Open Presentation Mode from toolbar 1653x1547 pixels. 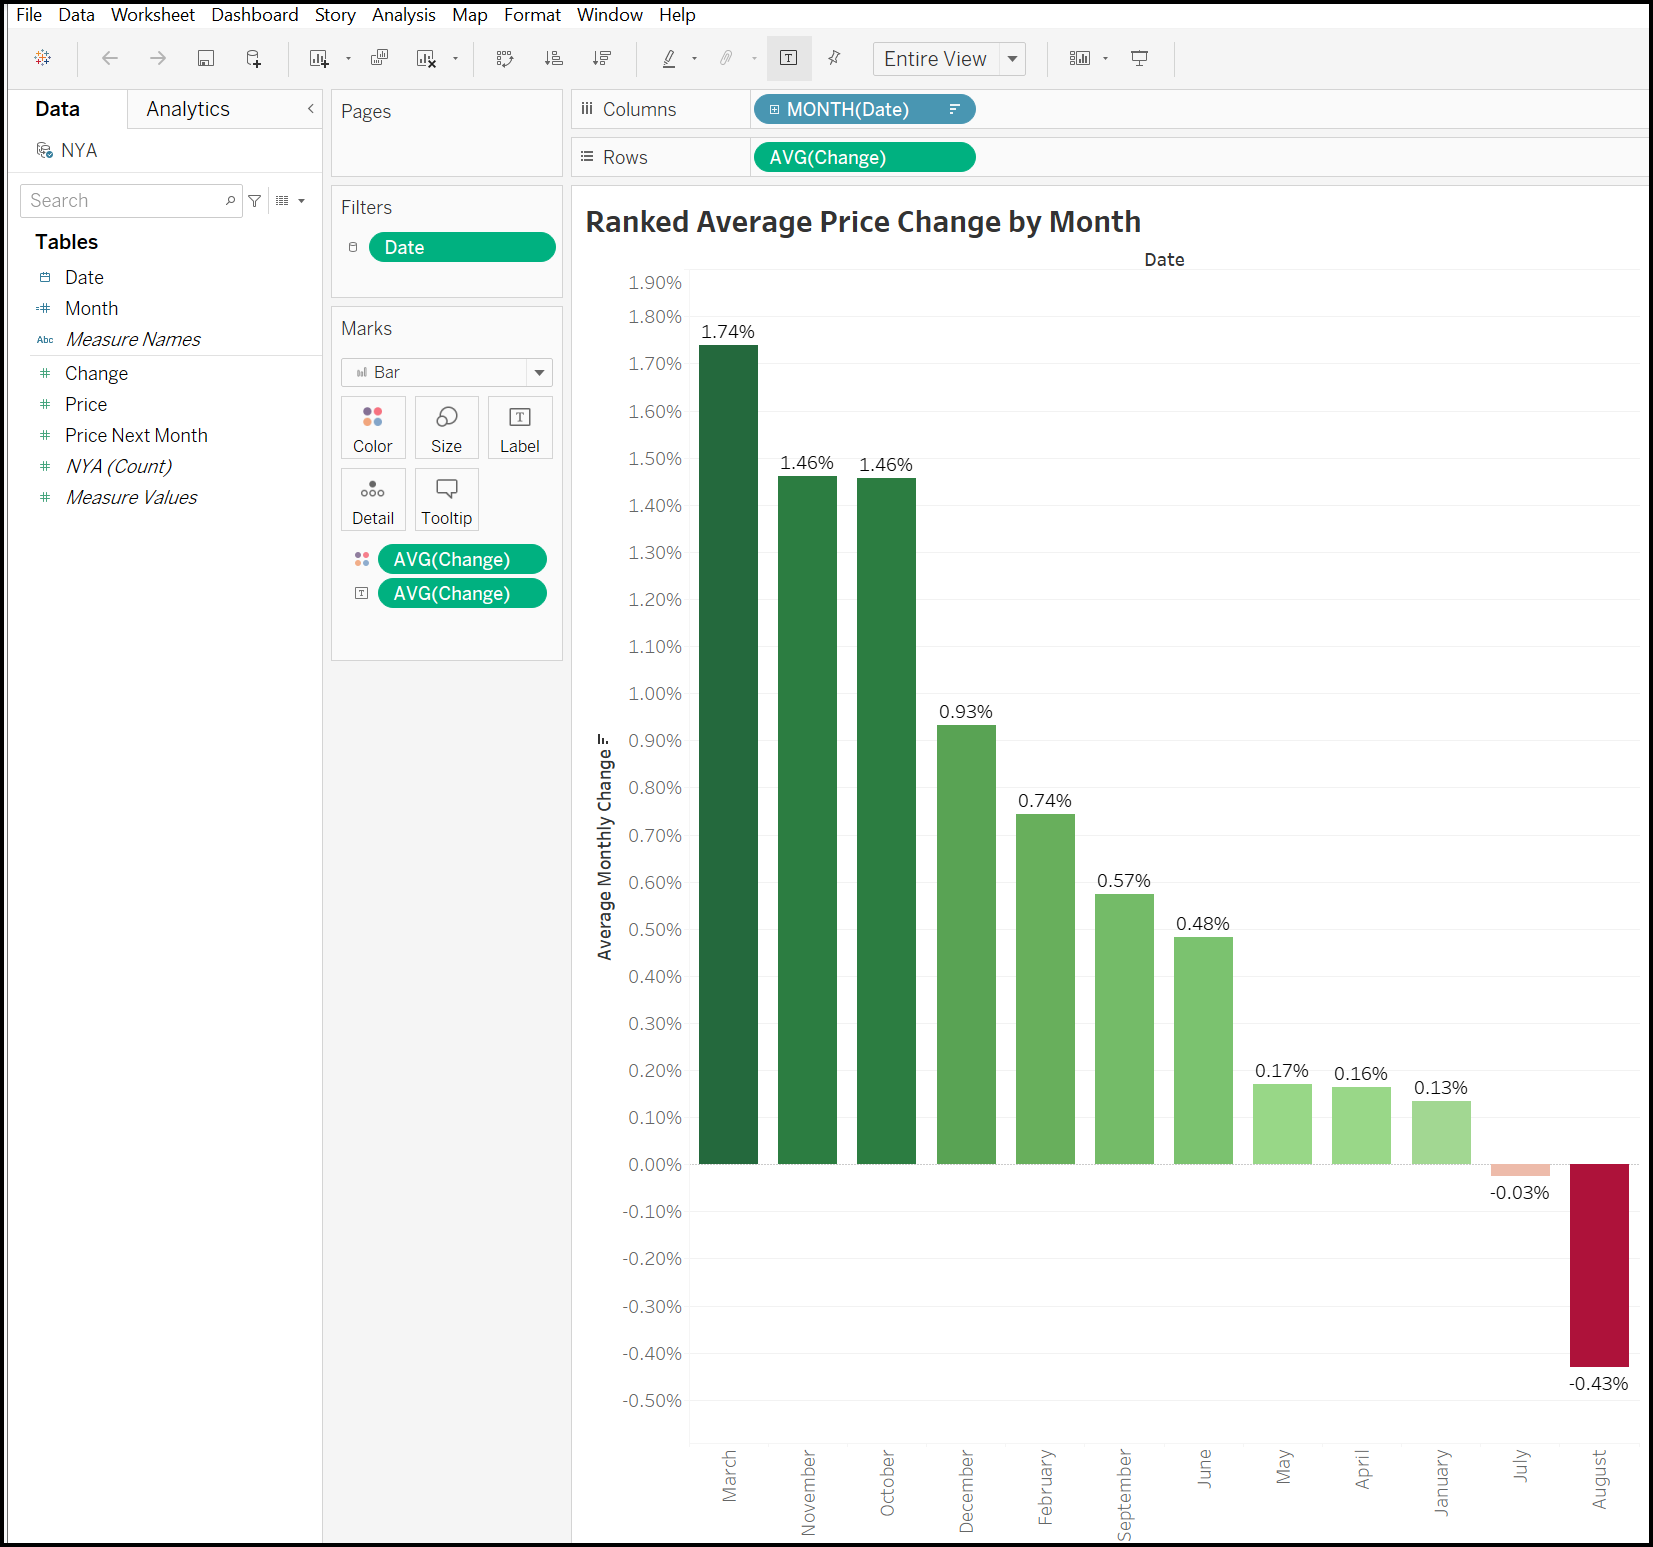1139,59
